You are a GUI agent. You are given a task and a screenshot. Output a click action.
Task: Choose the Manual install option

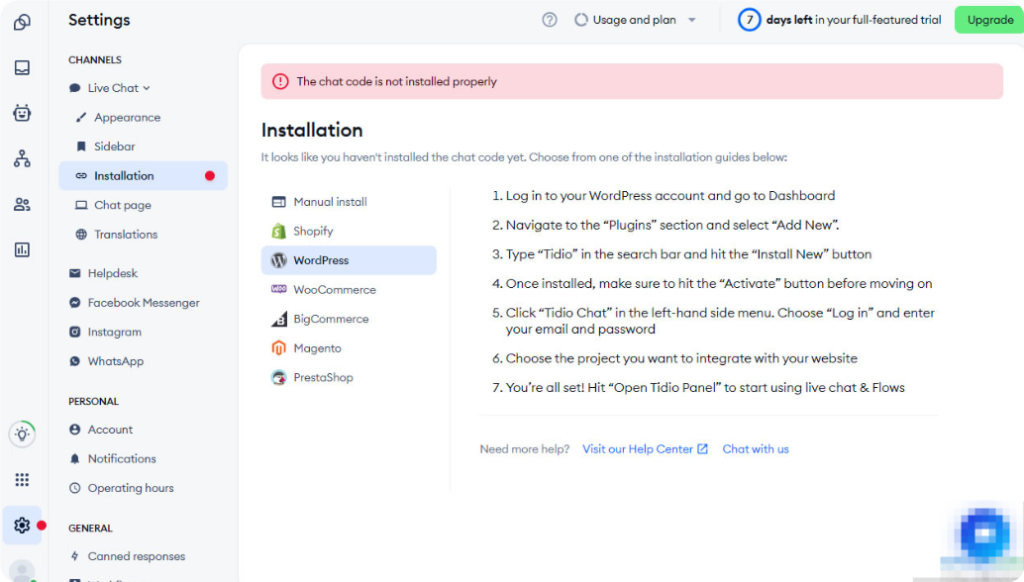coord(329,202)
